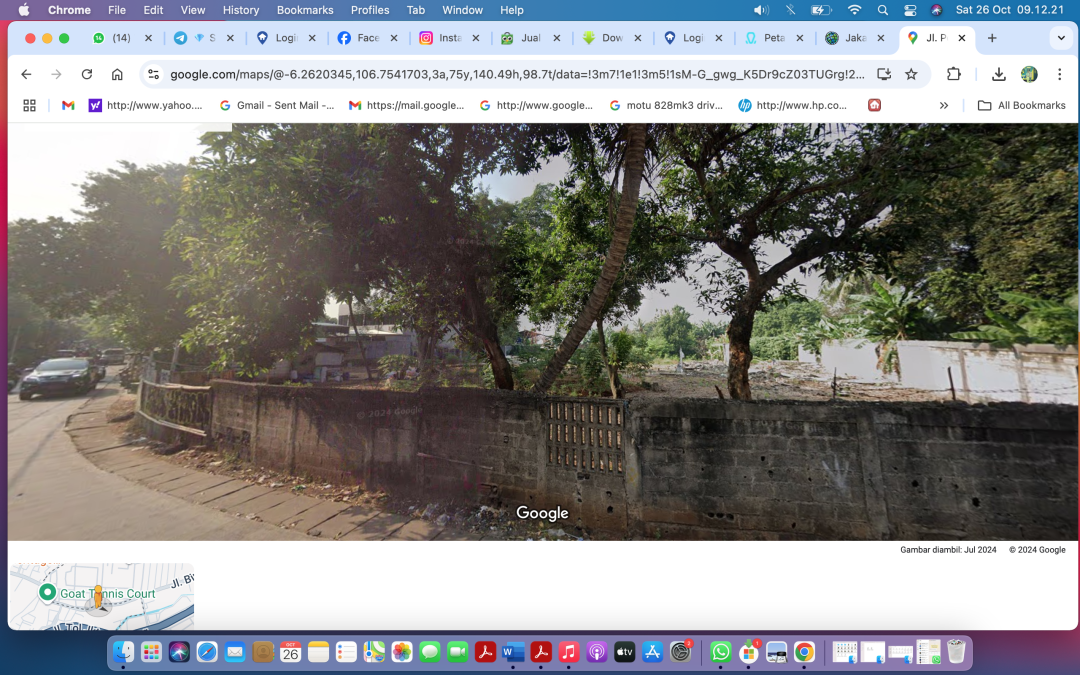This screenshot has height=675, width=1080.
Task: Open the Chrome Extensions puzzle icon
Action: coord(953,74)
